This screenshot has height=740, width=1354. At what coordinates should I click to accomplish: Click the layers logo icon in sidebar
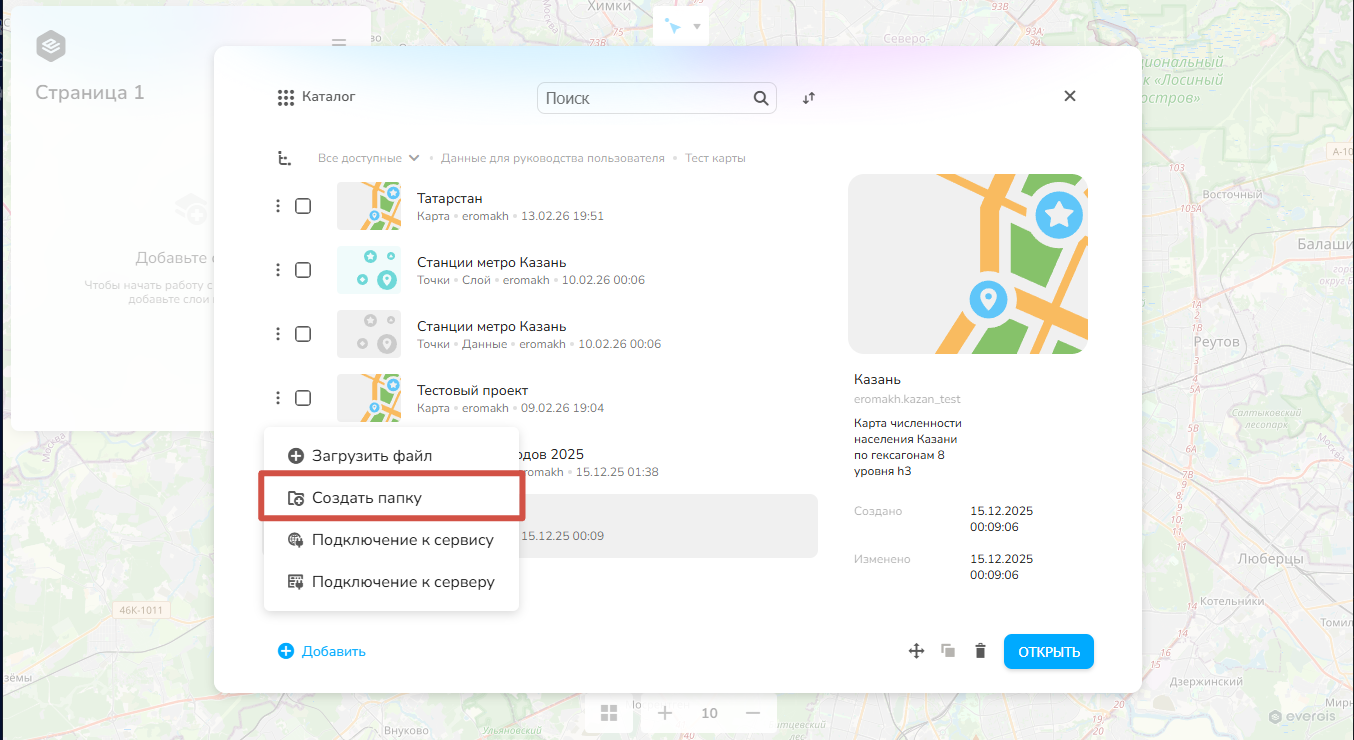click(51, 46)
